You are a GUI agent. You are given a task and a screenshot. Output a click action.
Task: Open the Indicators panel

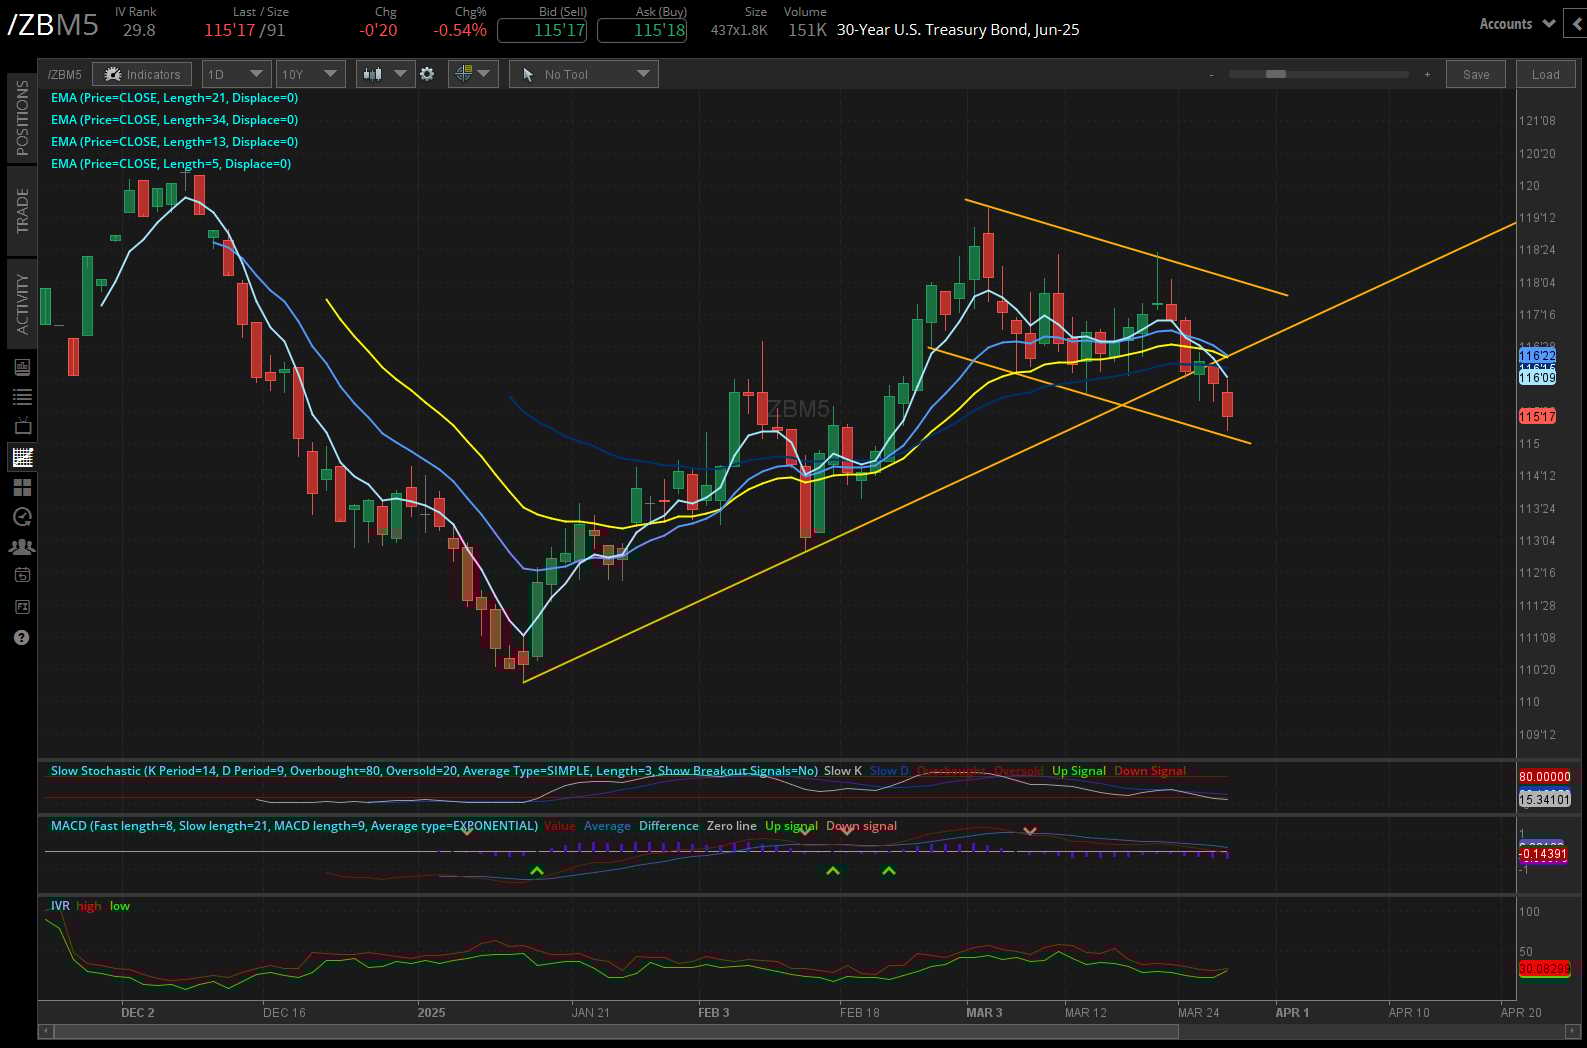(142, 74)
